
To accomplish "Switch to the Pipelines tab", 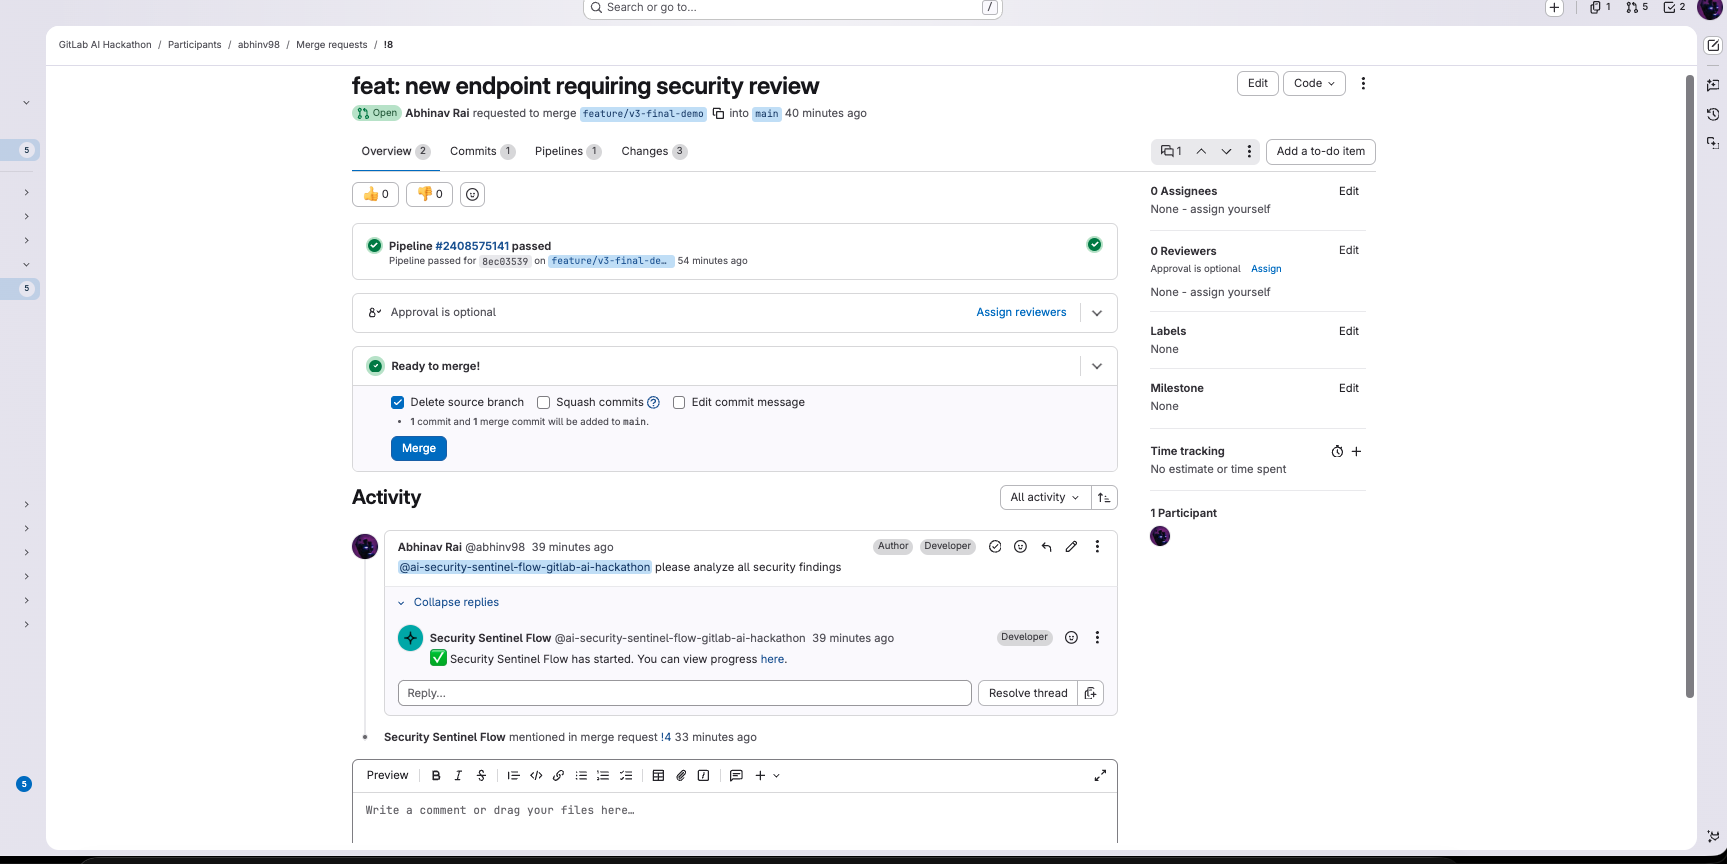I will pos(567,152).
